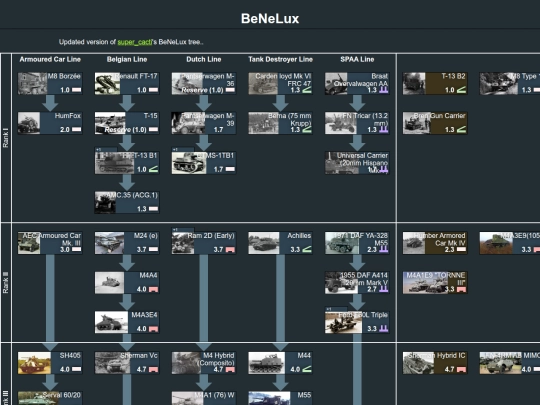
Task: Open the T-13 B1 vehicle card
Action: [127, 163]
